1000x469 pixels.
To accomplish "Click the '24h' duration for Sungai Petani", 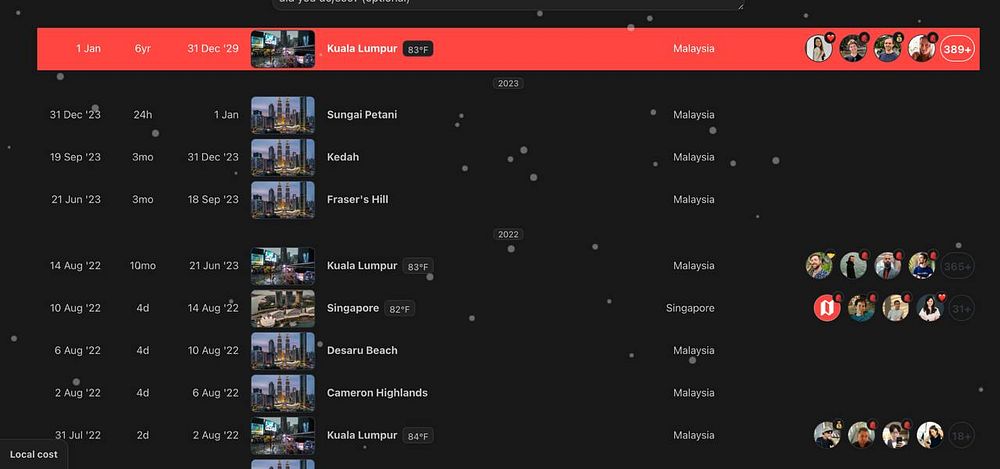I will pyautogui.click(x=143, y=115).
